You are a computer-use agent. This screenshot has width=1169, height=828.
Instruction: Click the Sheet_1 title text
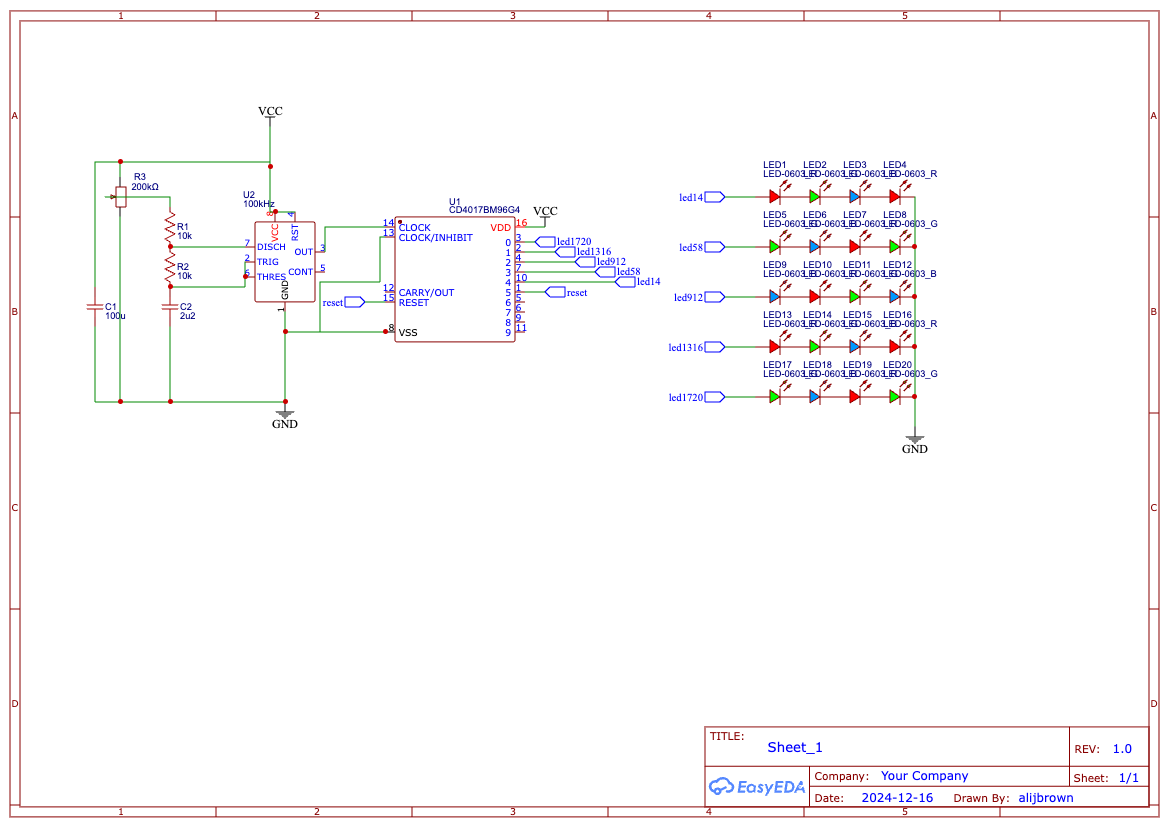coord(795,748)
